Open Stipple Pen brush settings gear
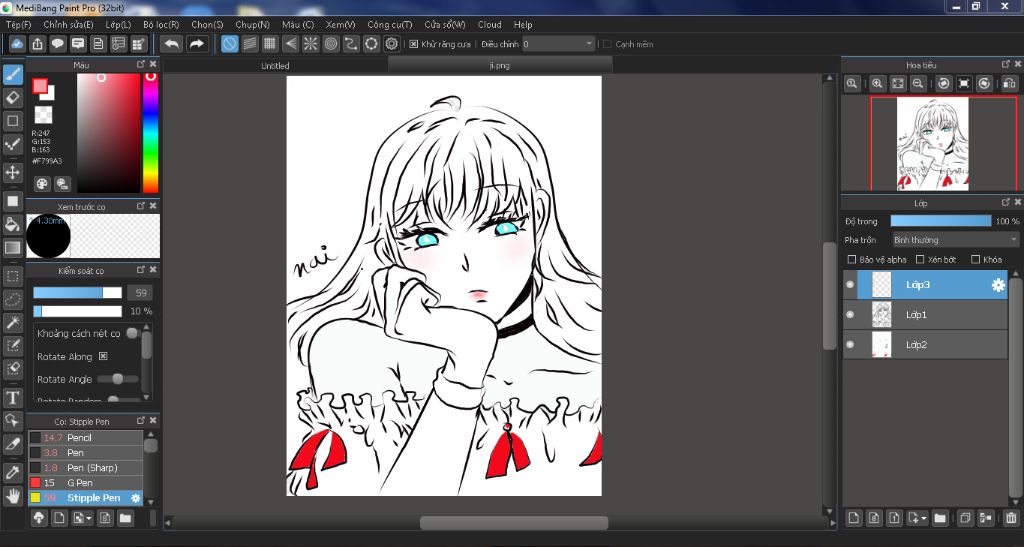Viewport: 1024px width, 547px height. point(136,498)
